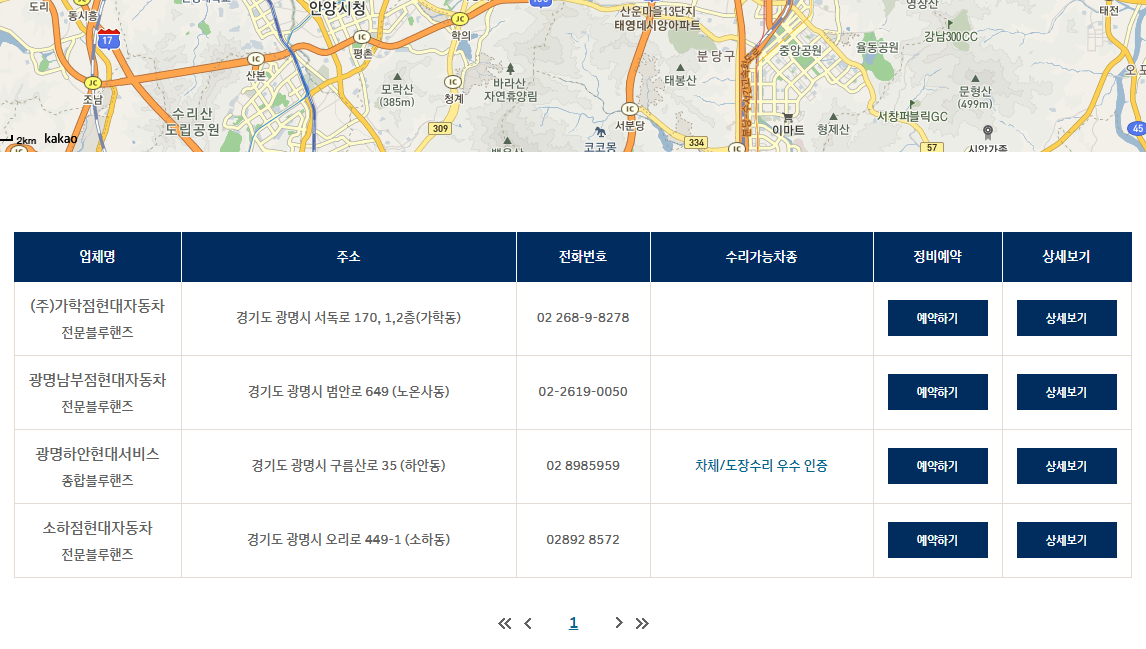View details for 광명하안현대서비스

click(x=1066, y=466)
